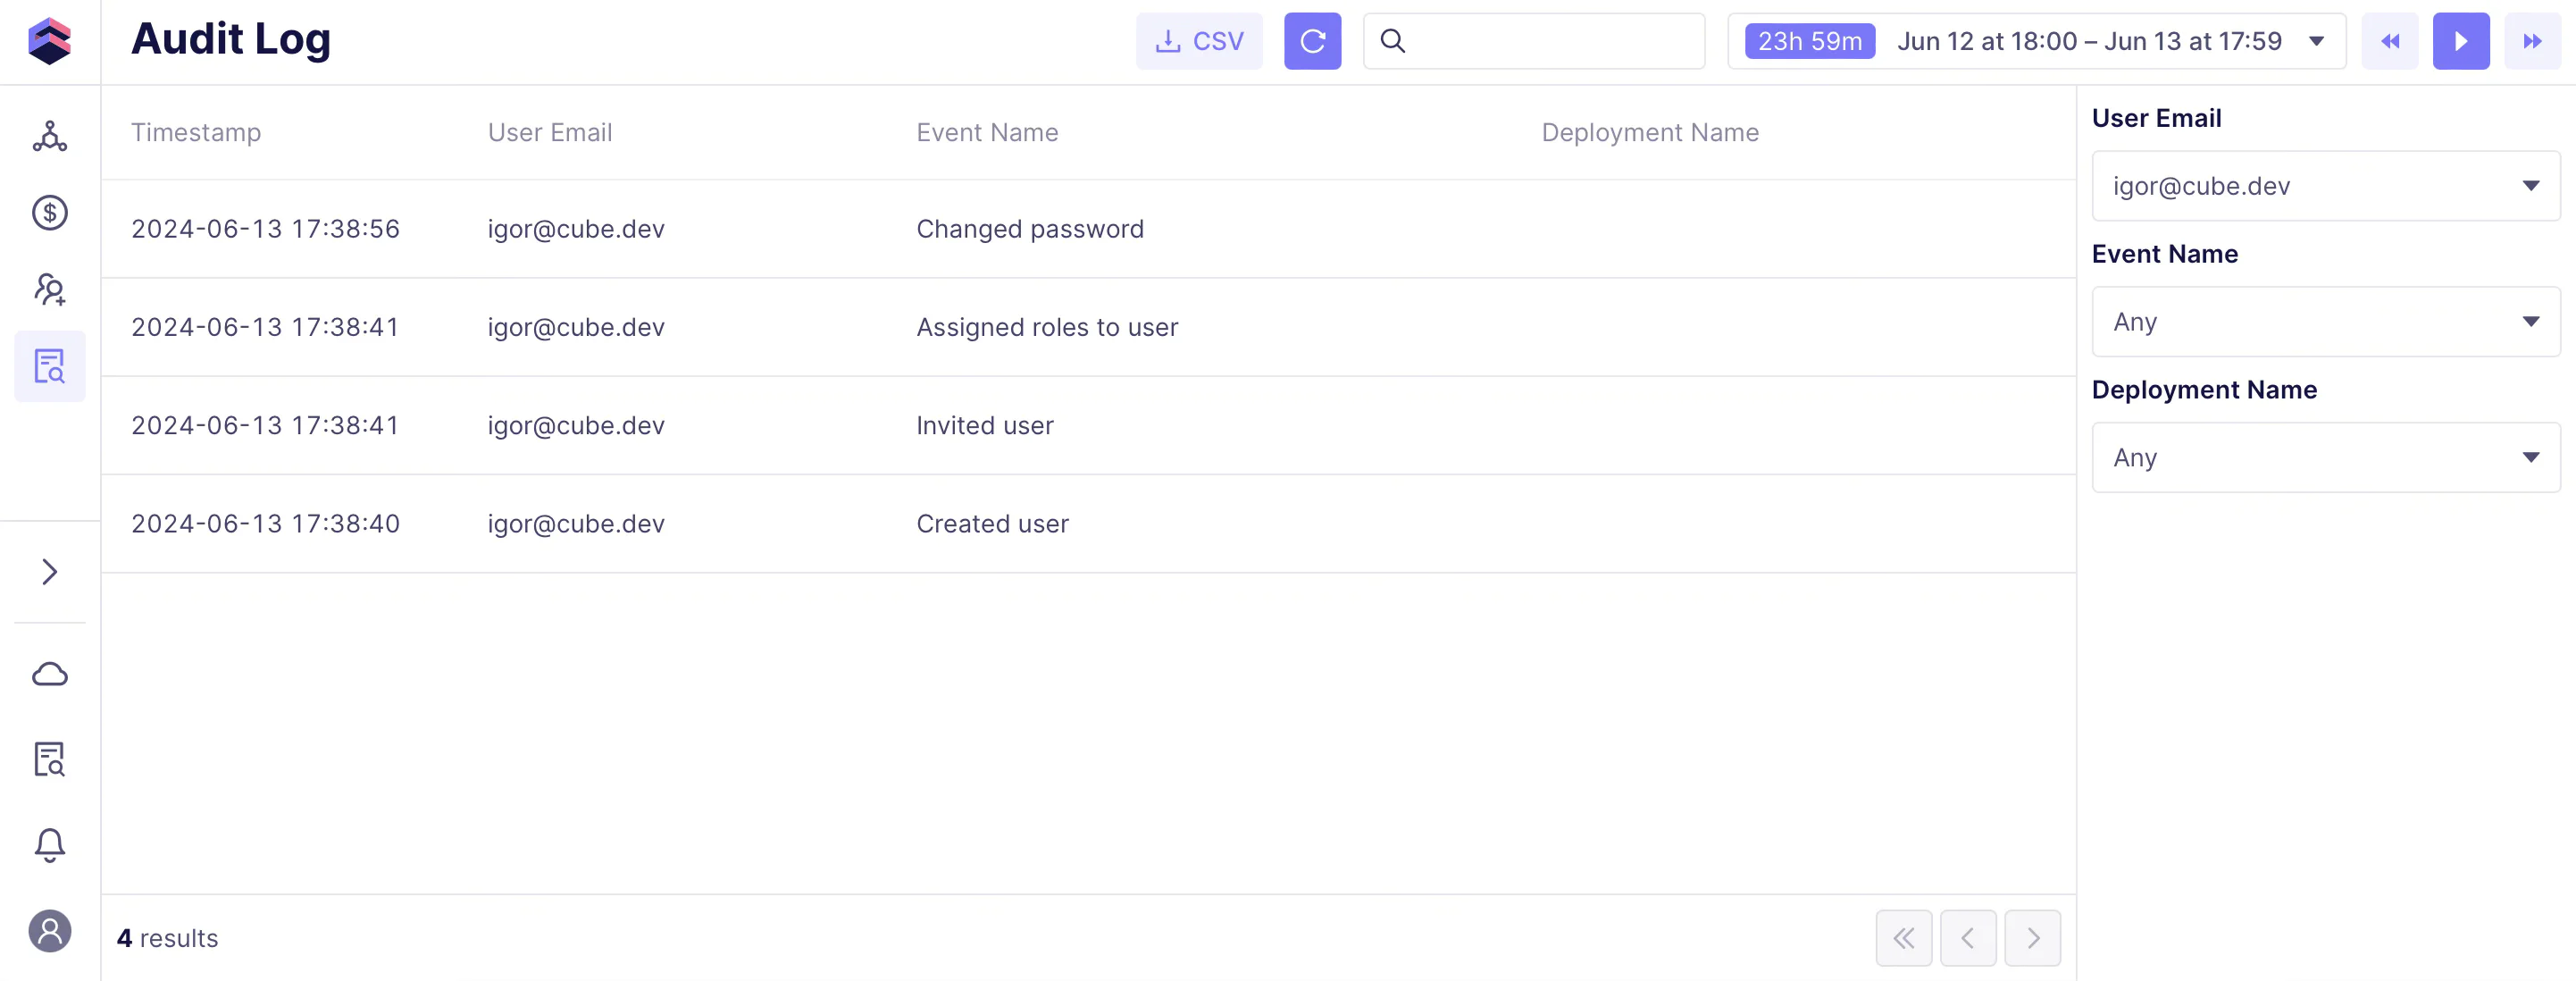The width and height of the screenshot is (2576, 981).
Task: Go to next results page
Action: (x=2032, y=937)
